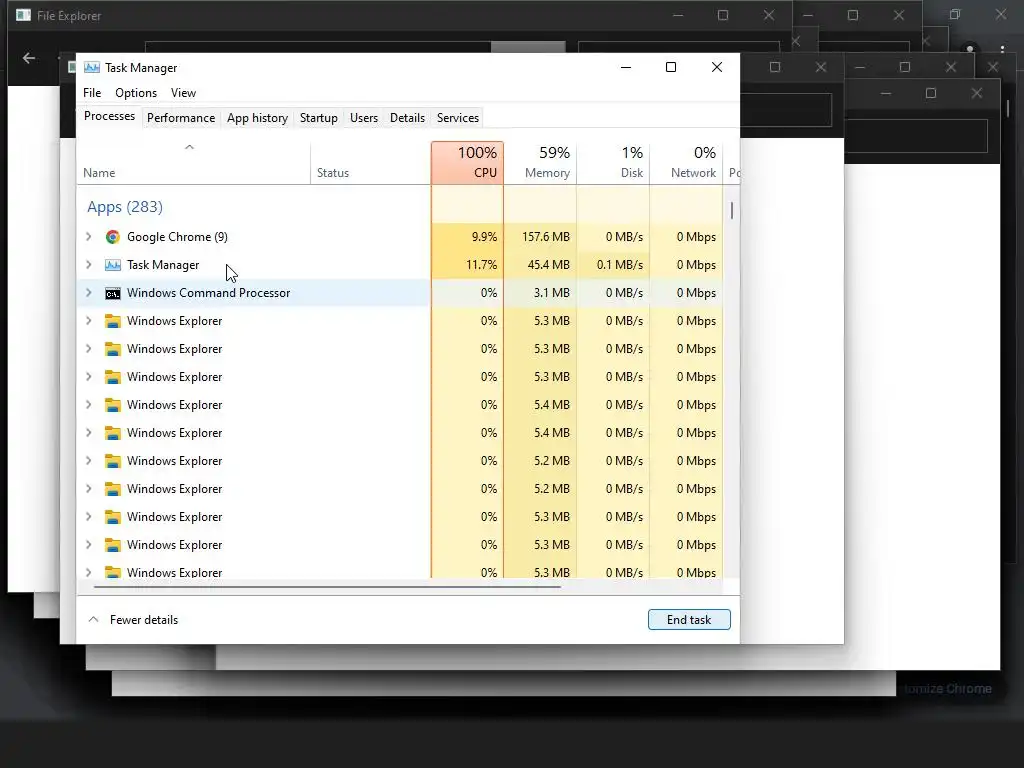Click Chrome's 9.9% CPU value
The image size is (1024, 768).
(x=484, y=237)
